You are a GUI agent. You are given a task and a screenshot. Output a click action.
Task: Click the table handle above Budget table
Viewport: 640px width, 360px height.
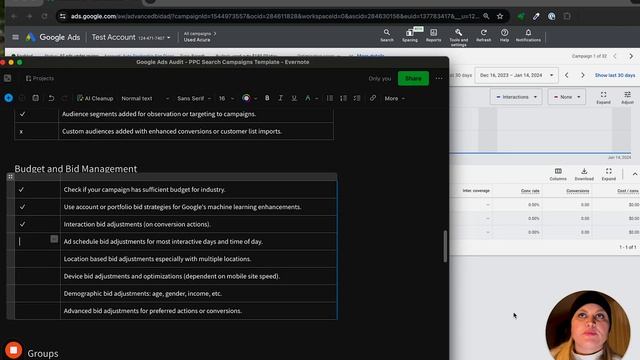[x=10, y=176]
